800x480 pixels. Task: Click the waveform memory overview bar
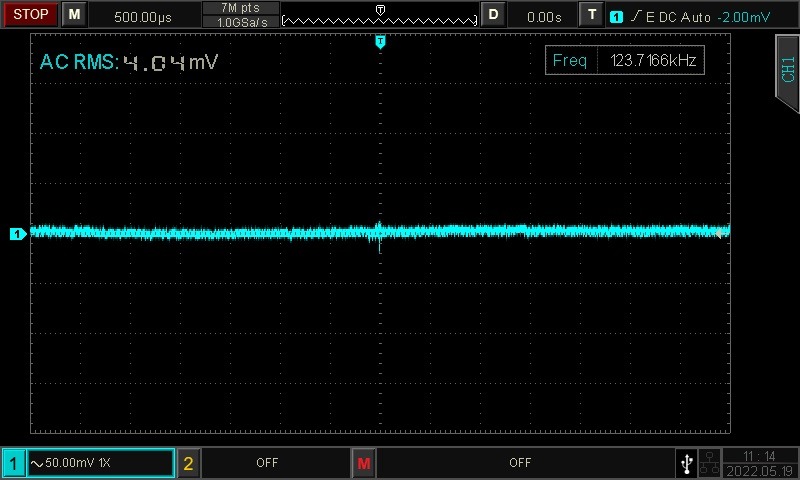[x=380, y=20]
